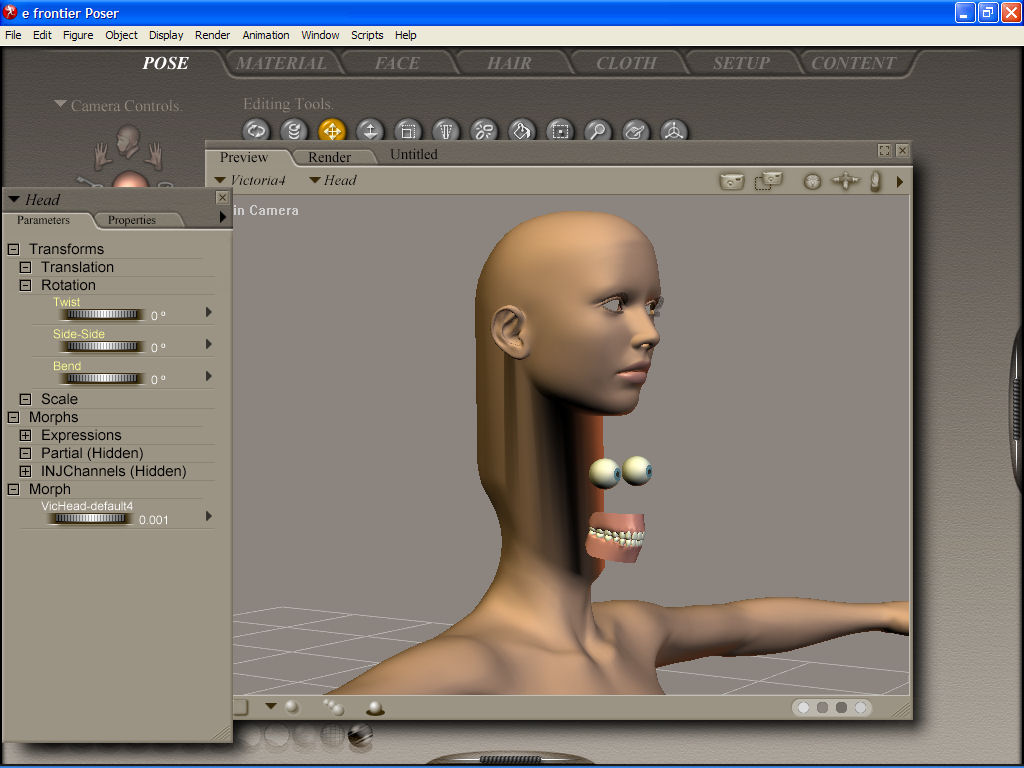Collapse the Rotation parameter group
1024x768 pixels.
26,285
